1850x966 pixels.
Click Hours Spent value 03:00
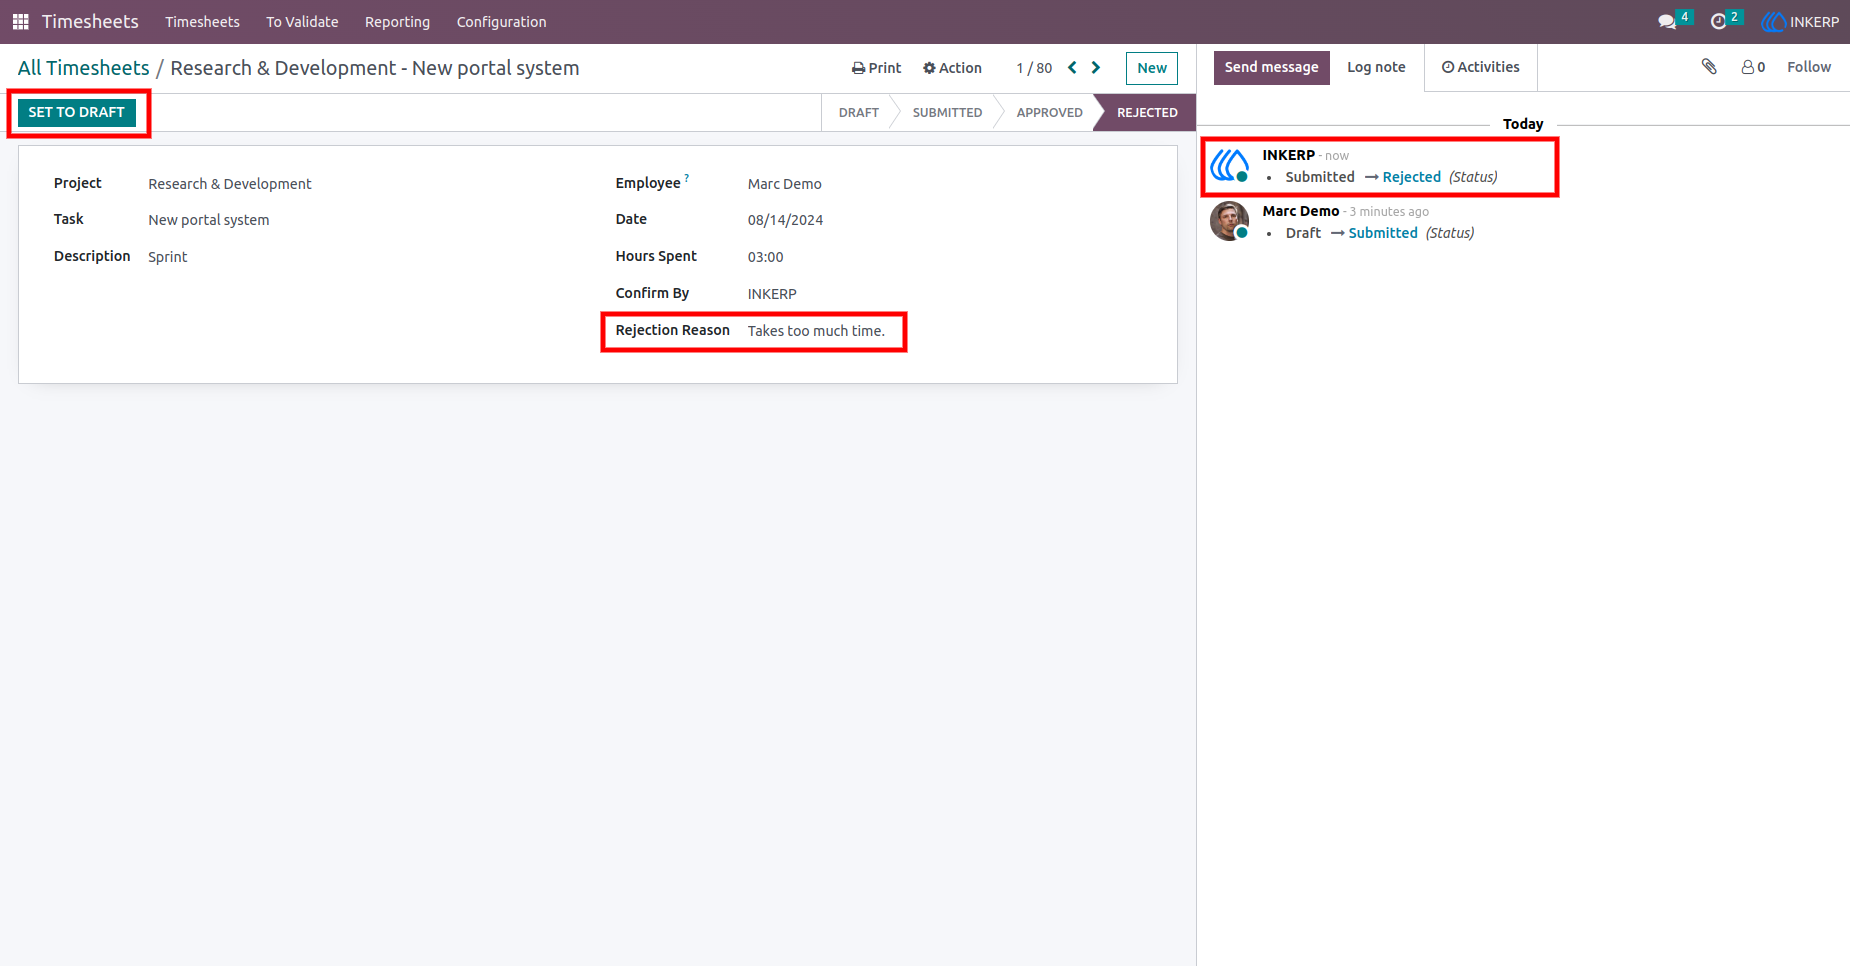coord(766,257)
